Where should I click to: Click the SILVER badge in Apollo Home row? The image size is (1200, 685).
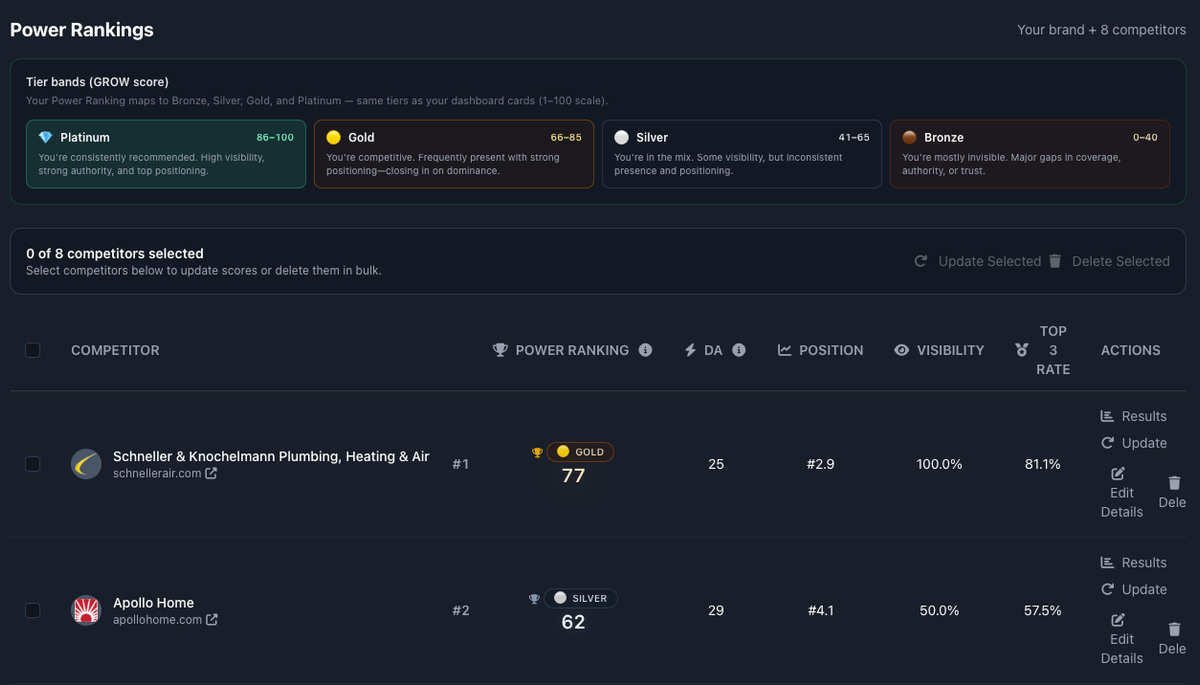pos(581,599)
